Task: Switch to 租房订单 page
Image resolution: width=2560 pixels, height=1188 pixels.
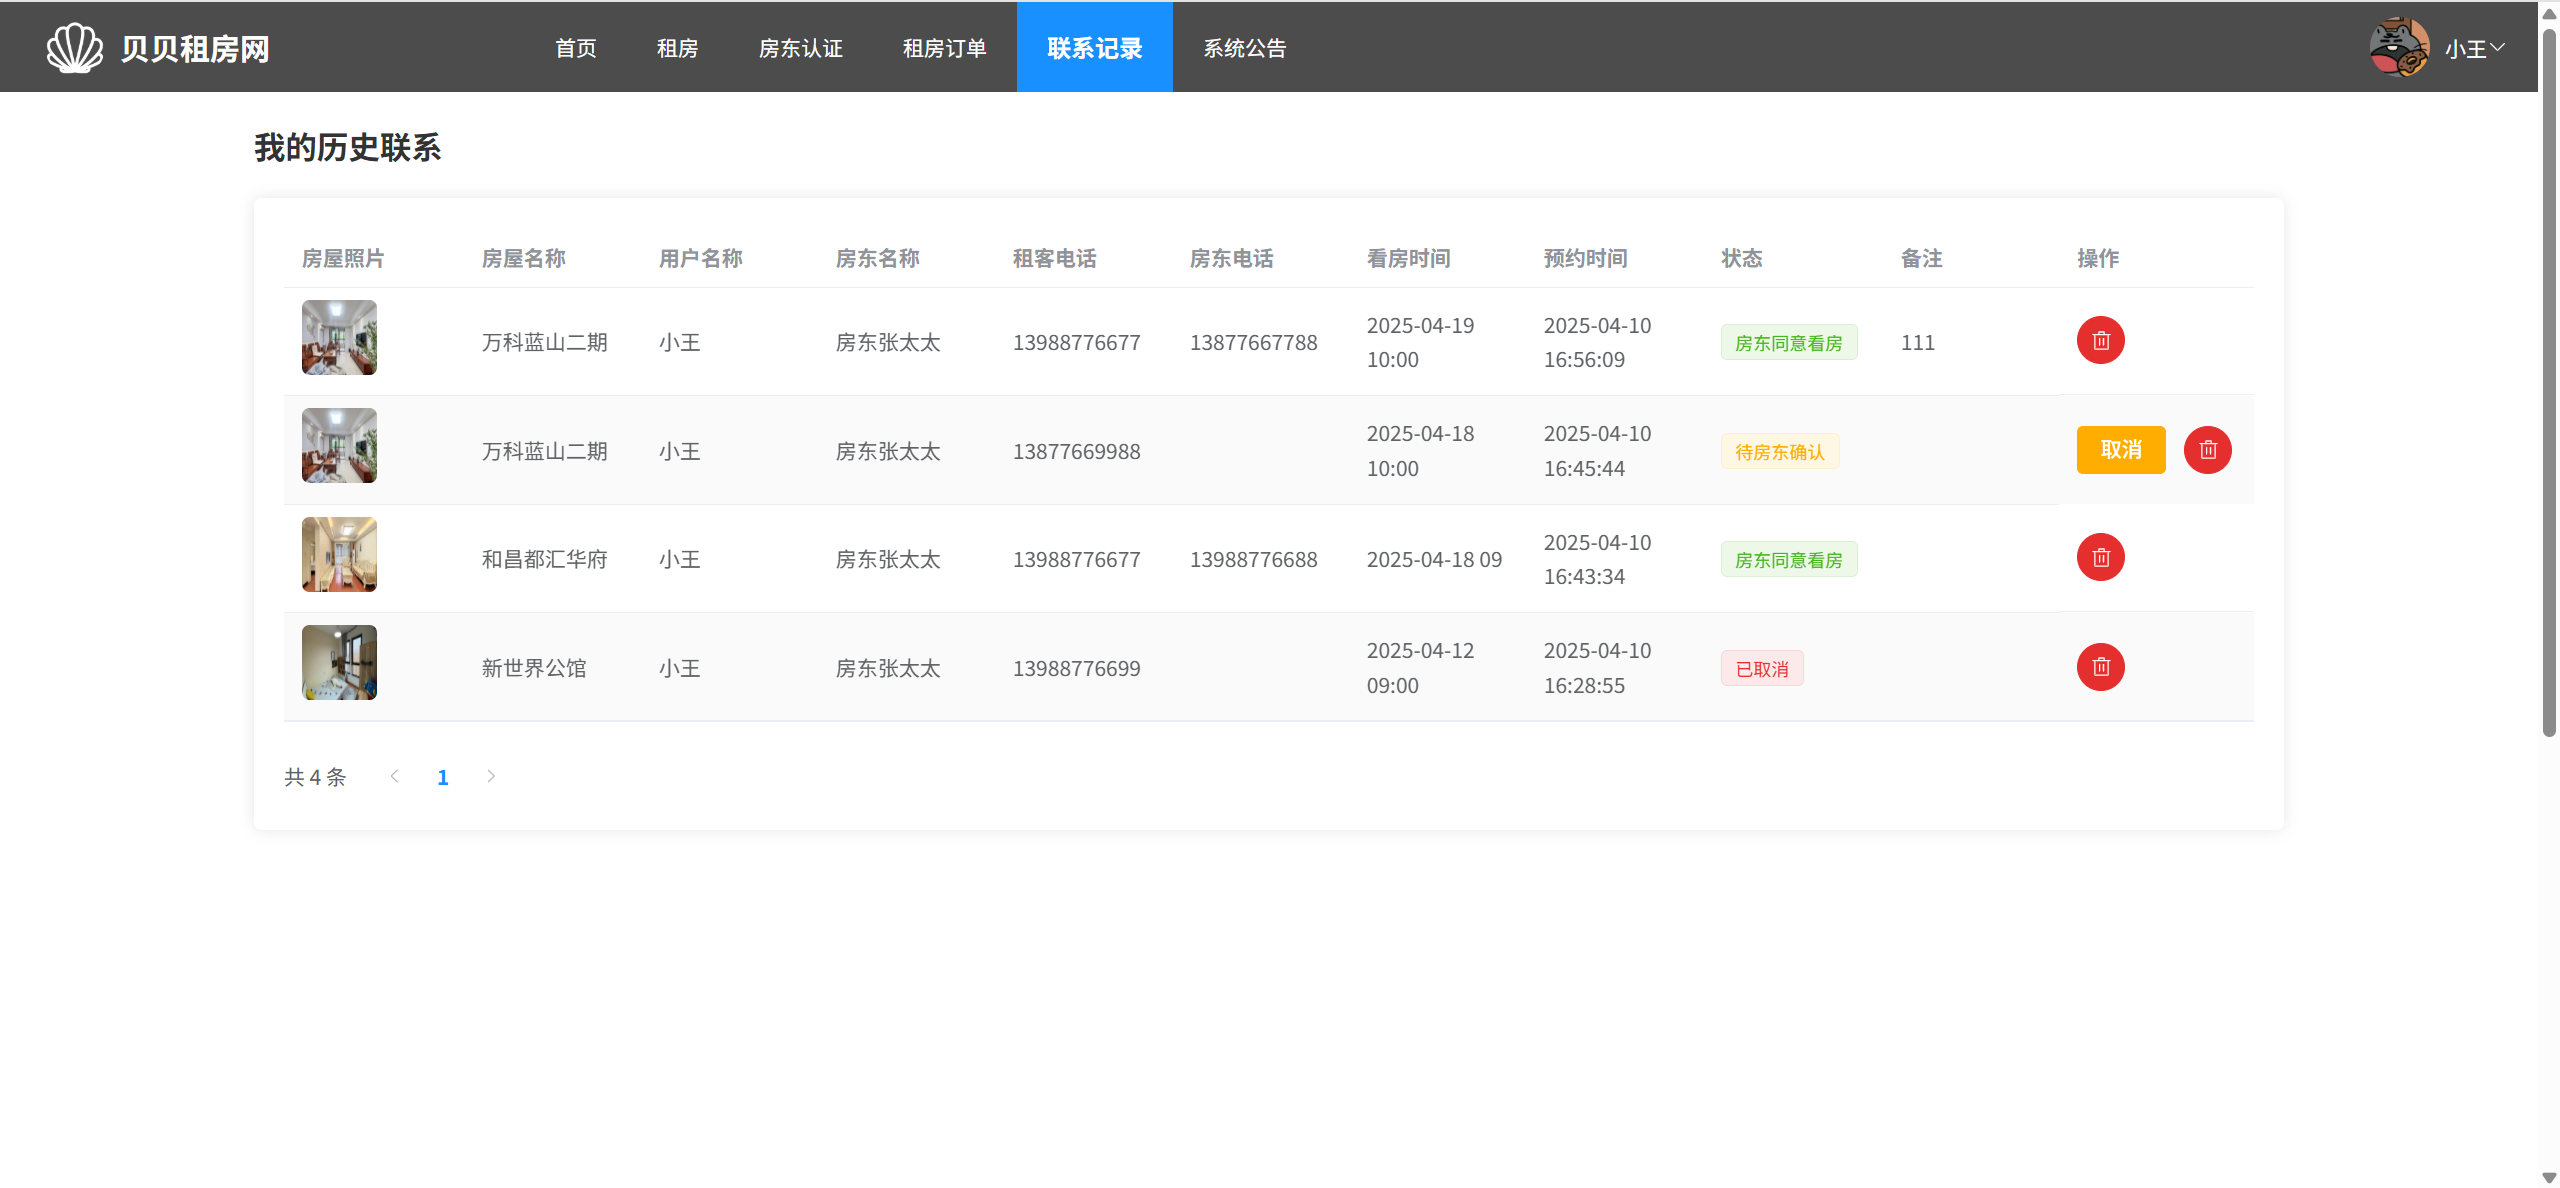Action: (x=944, y=48)
